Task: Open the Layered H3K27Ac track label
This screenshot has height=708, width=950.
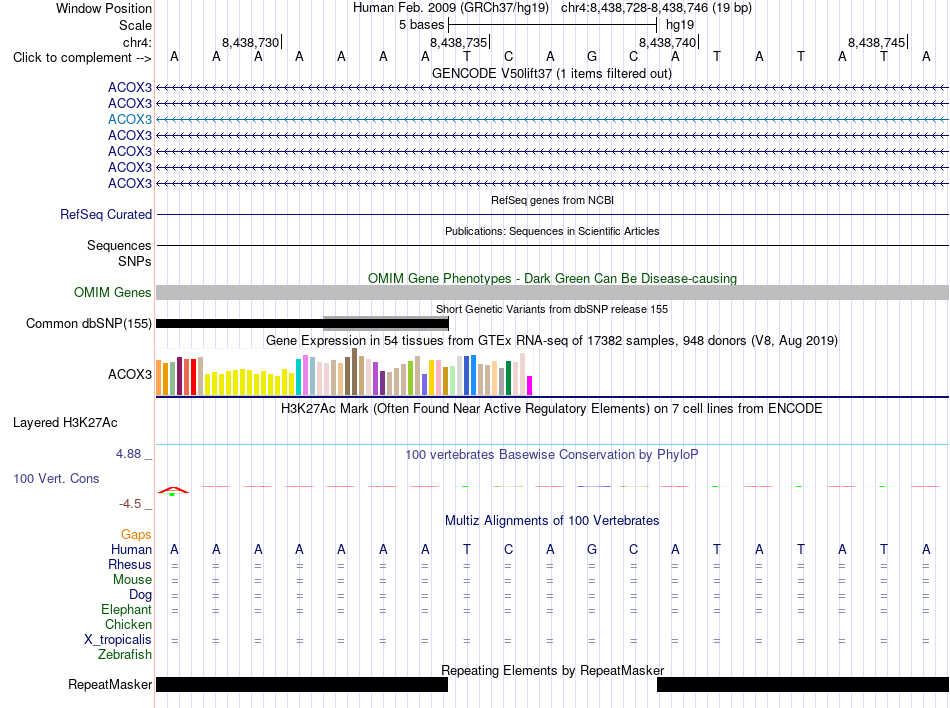Action: [65, 423]
